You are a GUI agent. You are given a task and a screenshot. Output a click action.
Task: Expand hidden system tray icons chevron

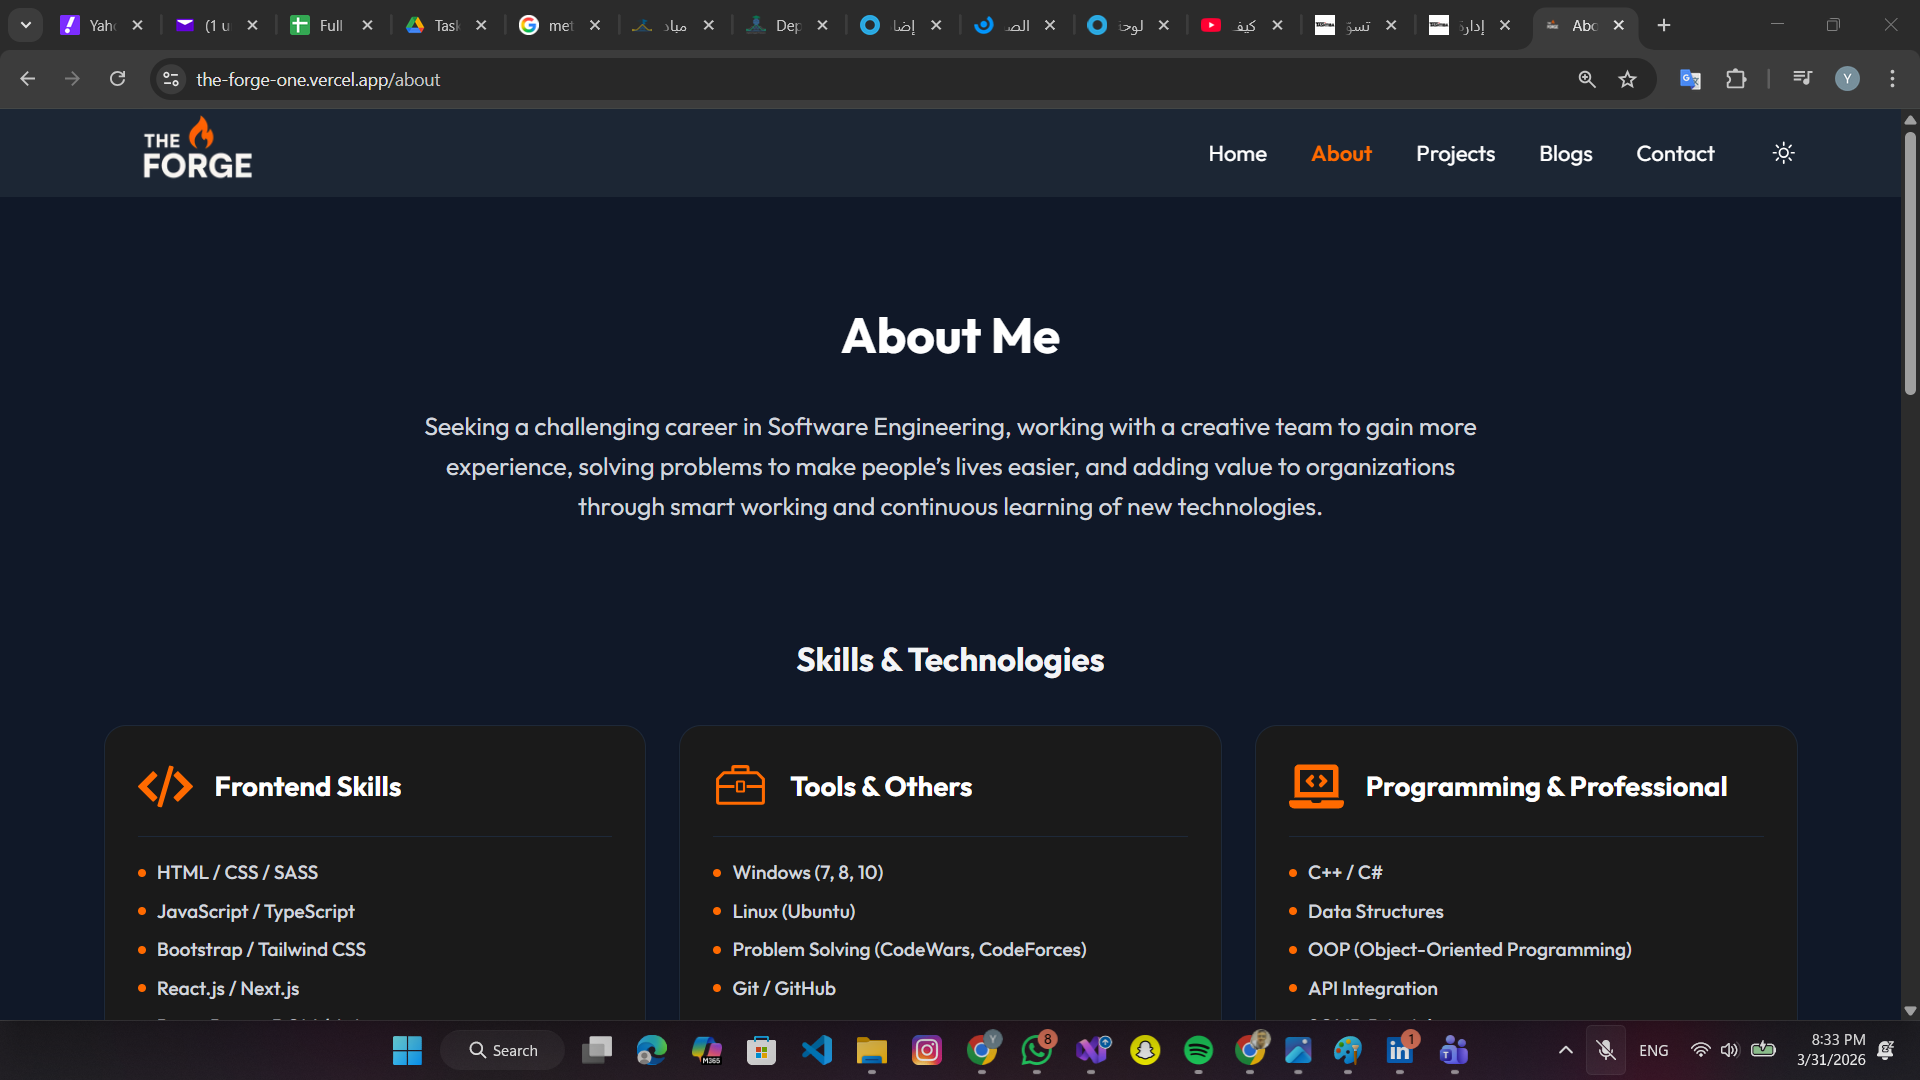tap(1565, 1050)
